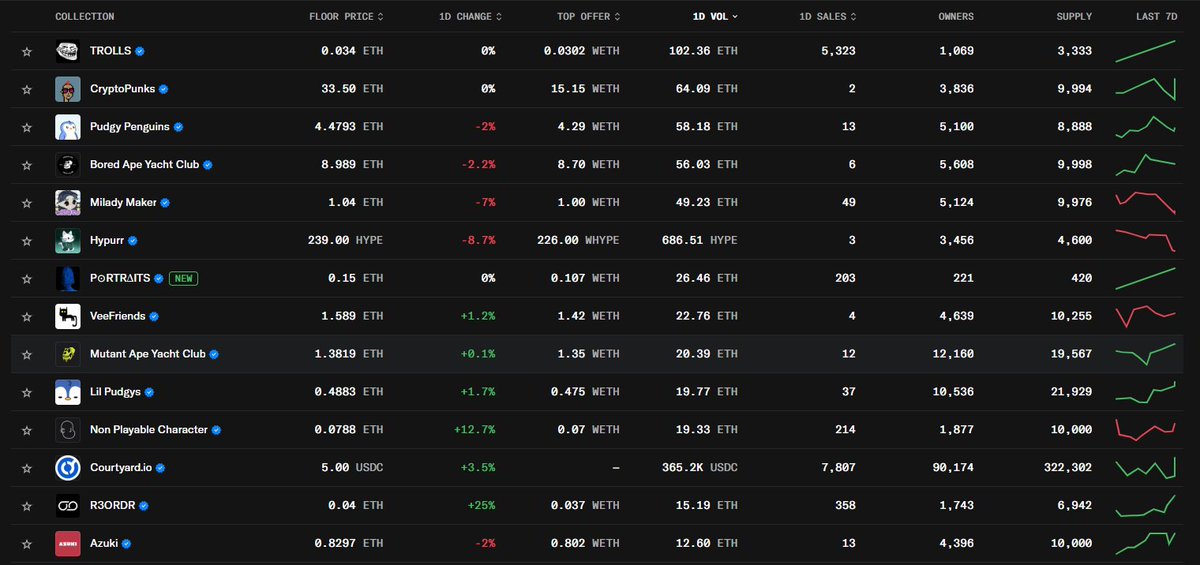Open the Mutant Ape Yacht Club avatar
This screenshot has width=1200, height=565.
click(68, 354)
